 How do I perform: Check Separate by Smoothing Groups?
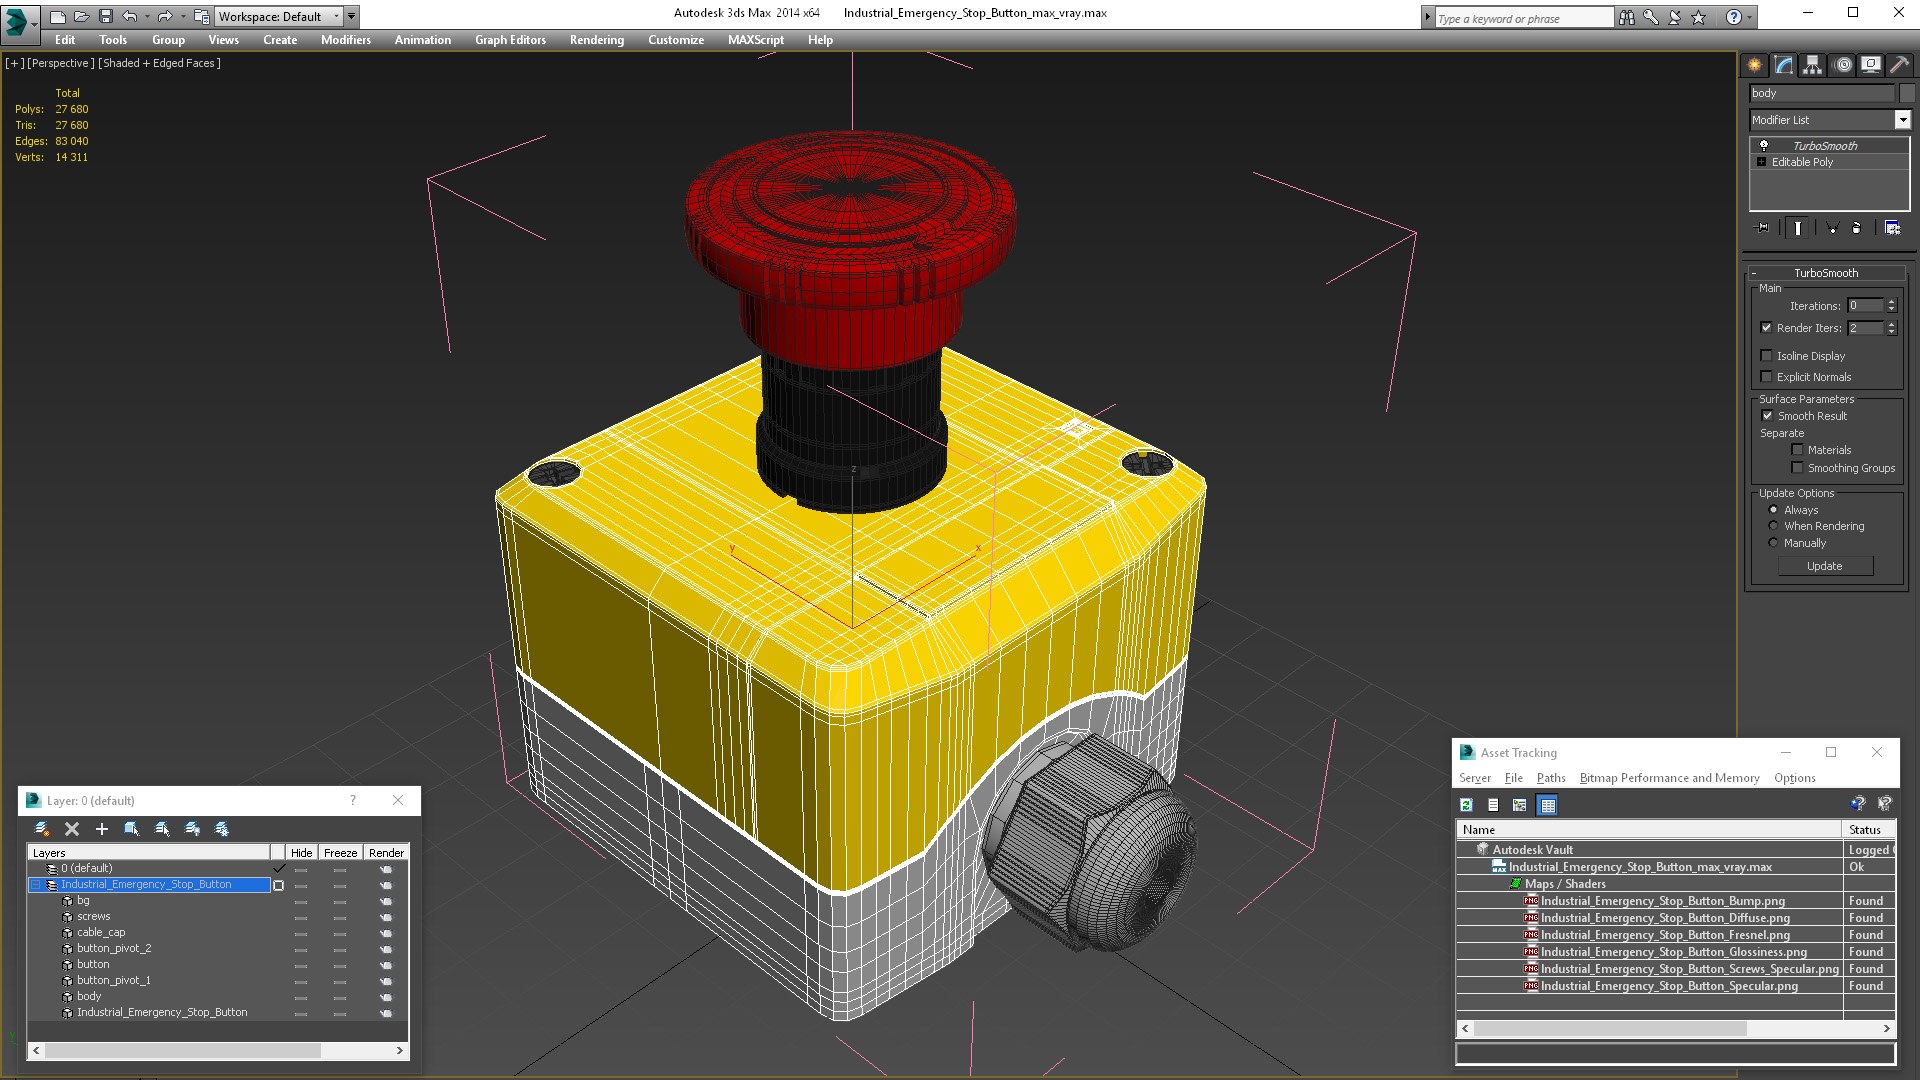click(1797, 468)
